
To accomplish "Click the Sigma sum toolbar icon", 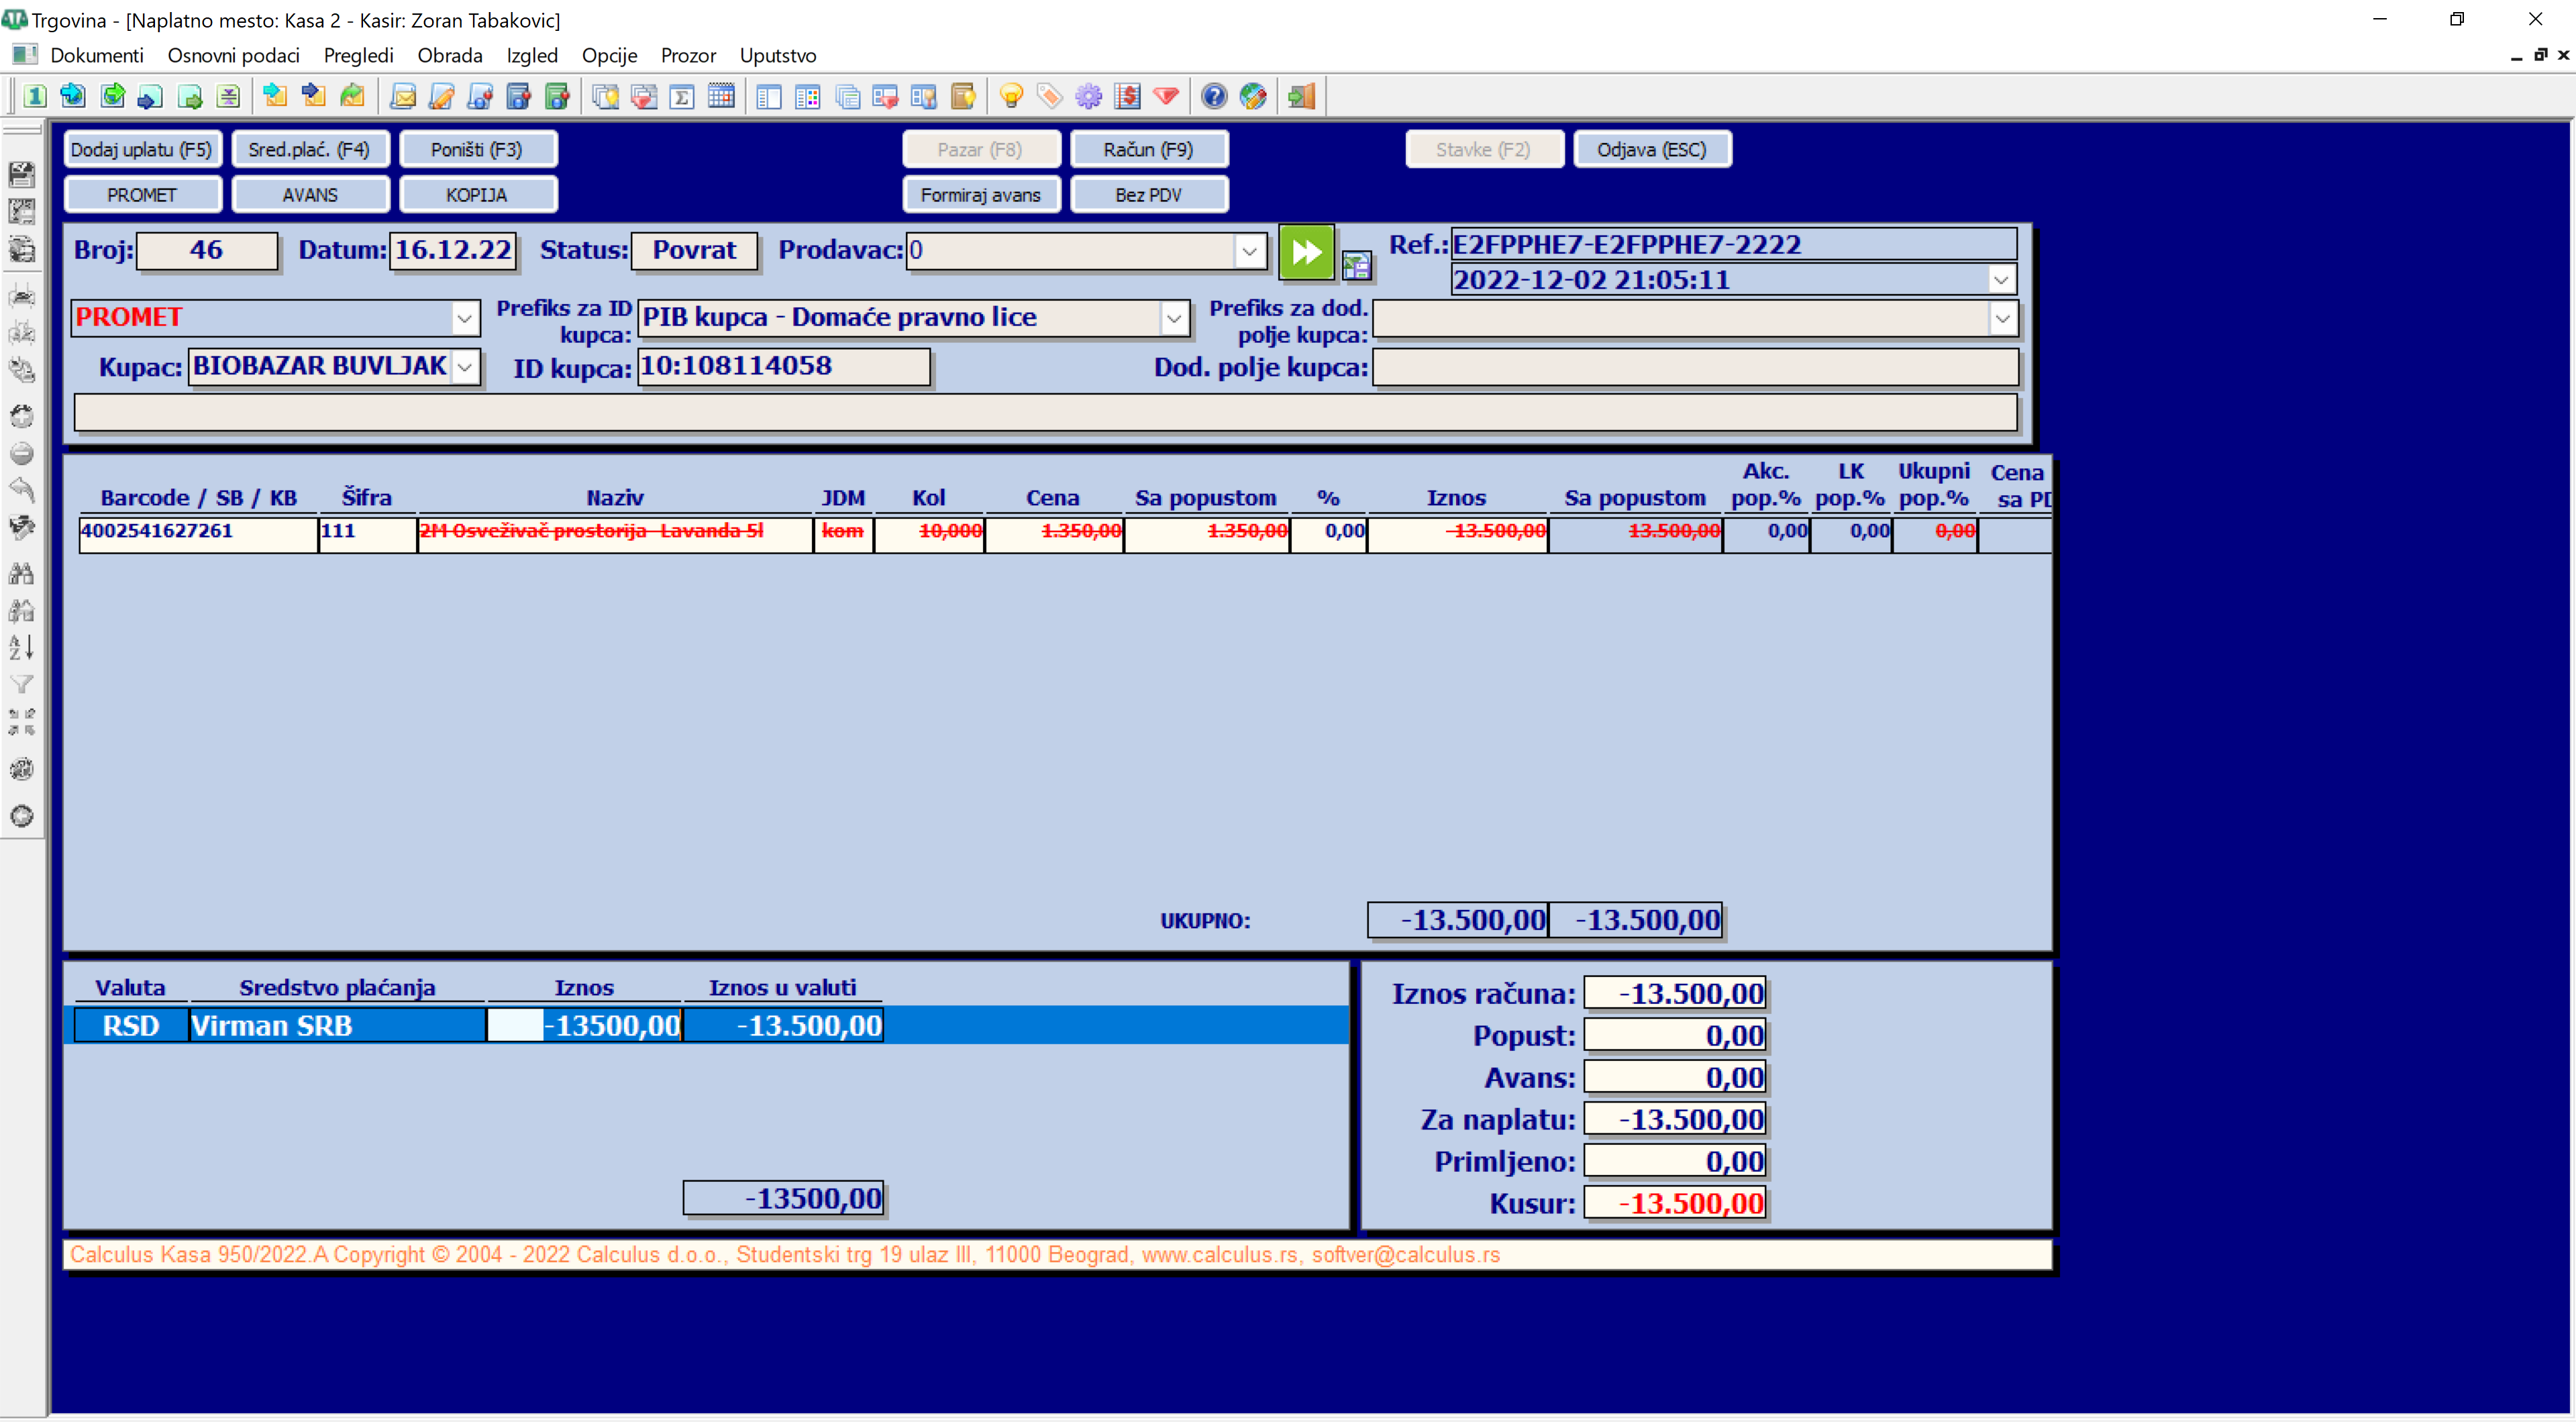I will pos(682,96).
